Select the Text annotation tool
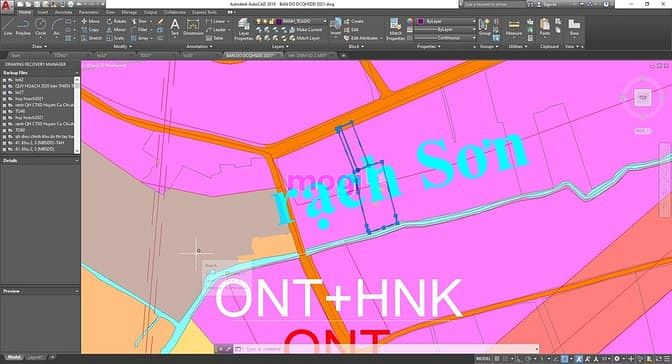 click(x=175, y=27)
